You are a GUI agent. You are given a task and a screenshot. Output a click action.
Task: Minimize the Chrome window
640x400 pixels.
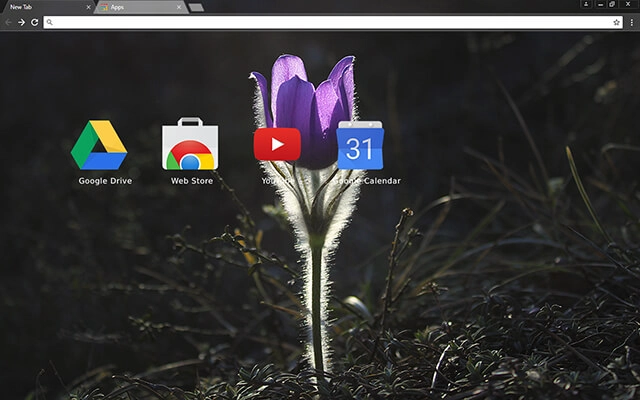[600, 4]
